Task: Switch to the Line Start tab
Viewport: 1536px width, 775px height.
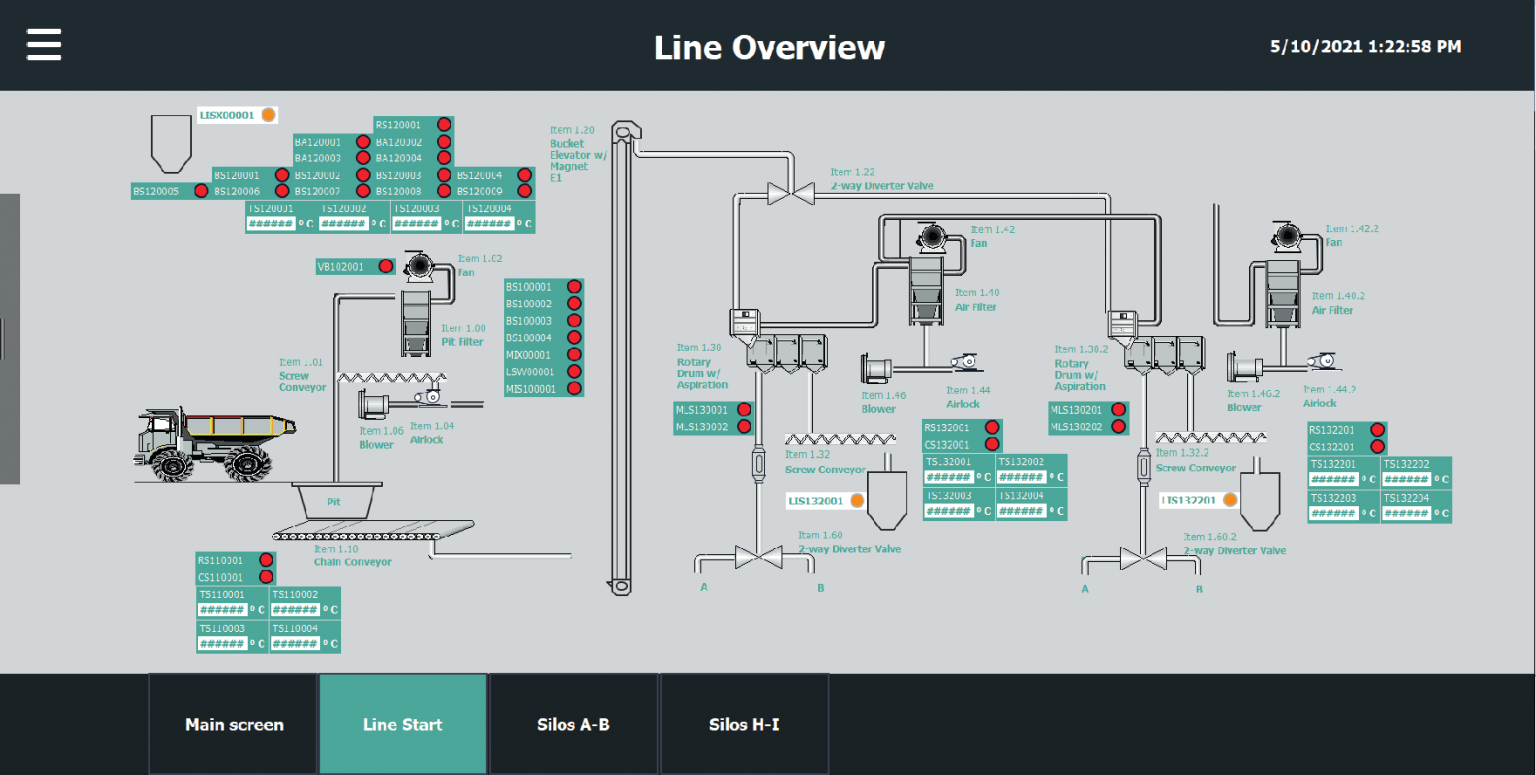Action: point(403,724)
